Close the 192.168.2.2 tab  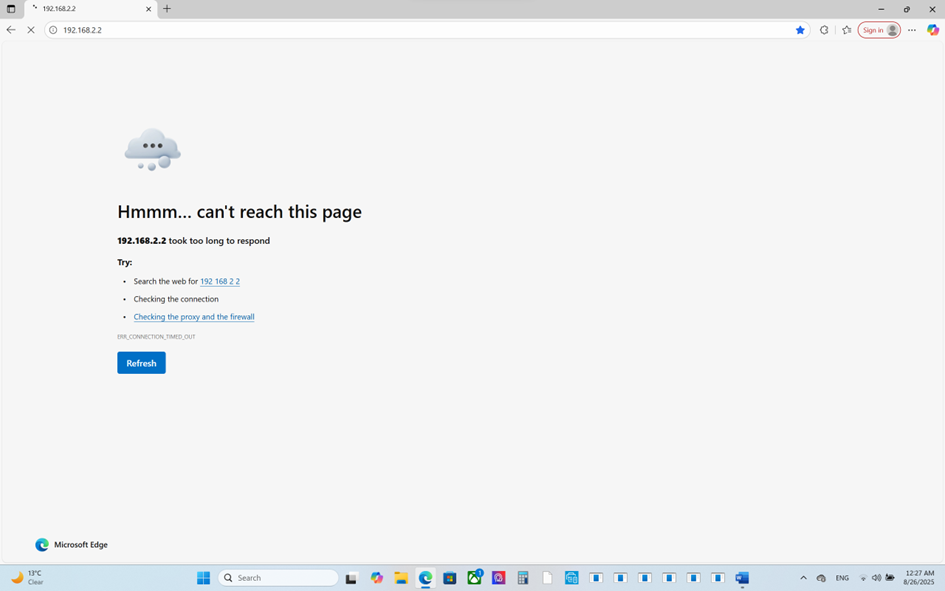click(148, 9)
